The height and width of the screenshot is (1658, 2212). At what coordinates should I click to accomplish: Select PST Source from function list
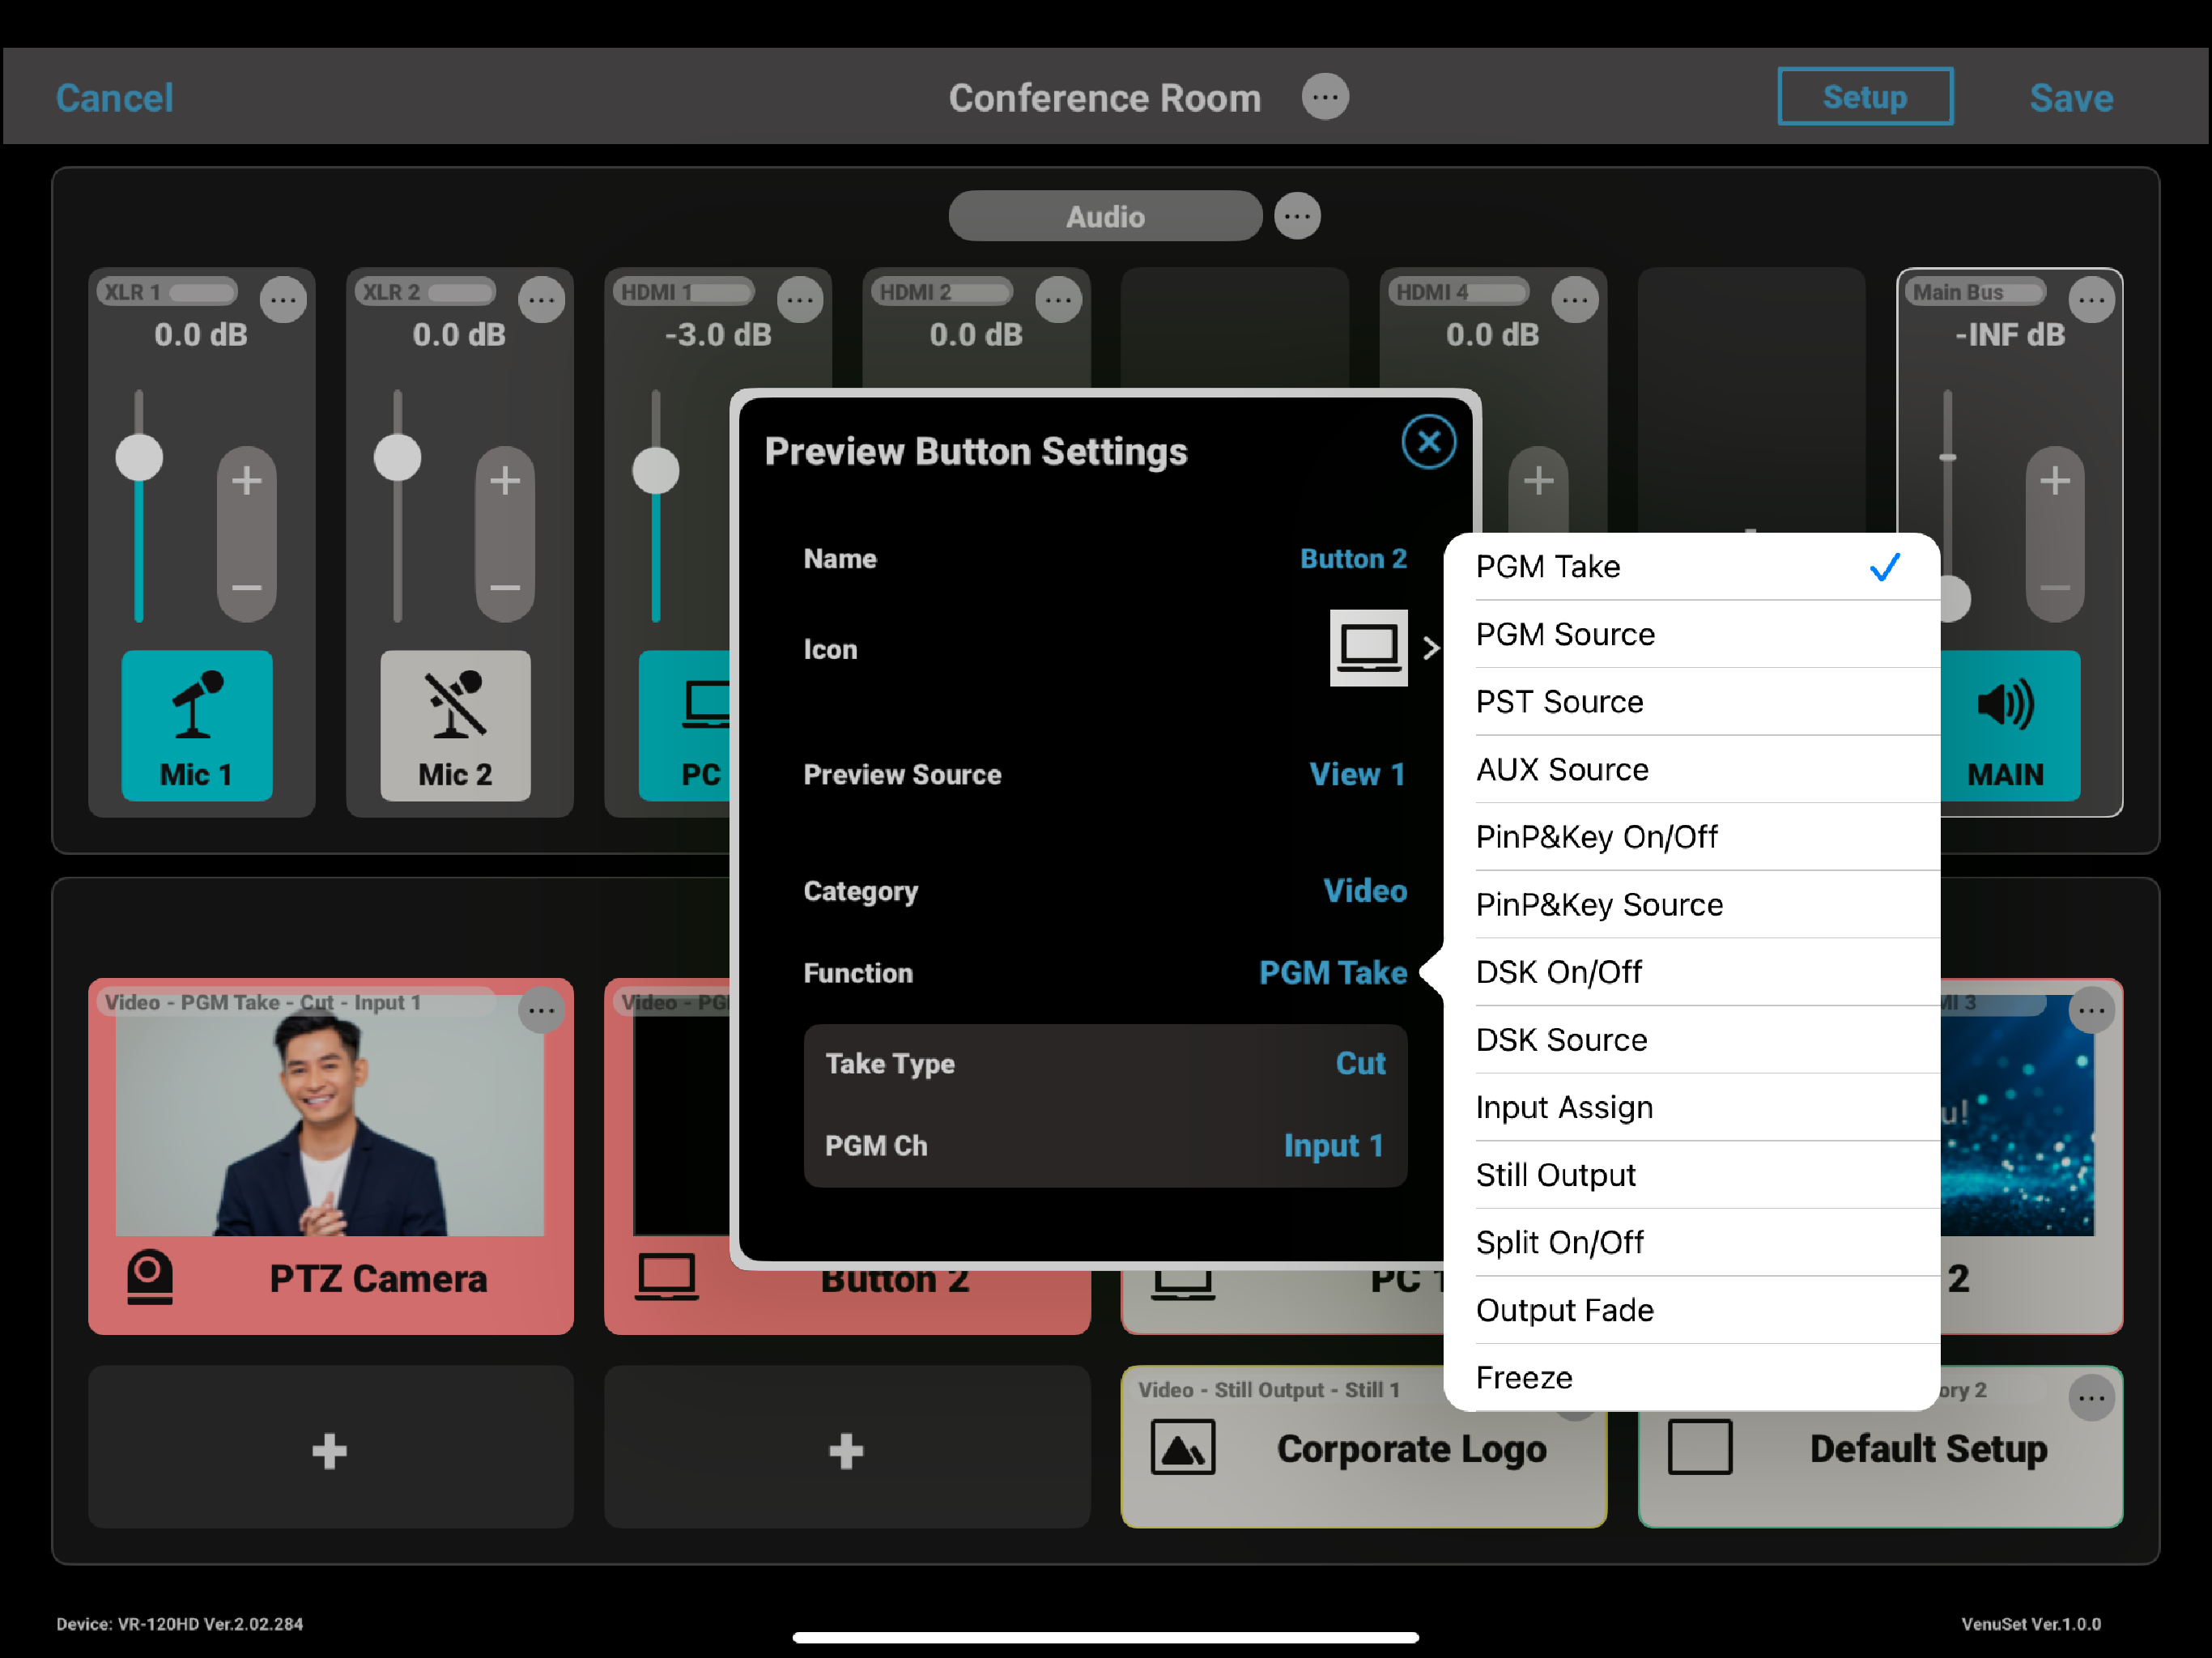pyautogui.click(x=1559, y=701)
